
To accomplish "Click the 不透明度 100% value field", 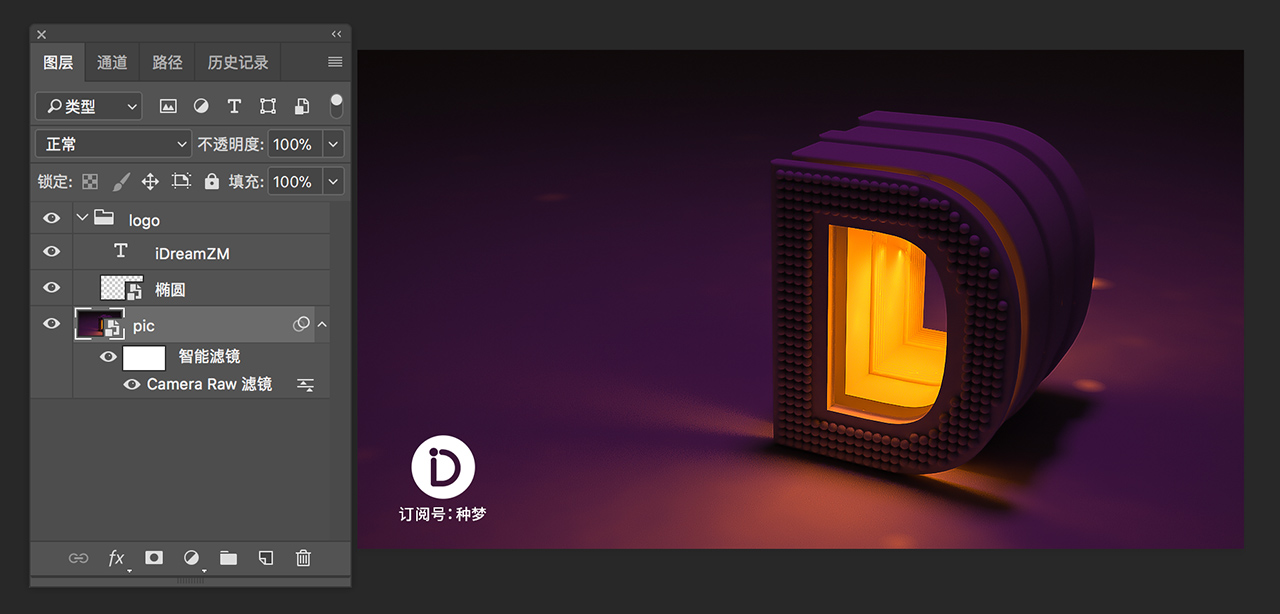I will (x=293, y=144).
